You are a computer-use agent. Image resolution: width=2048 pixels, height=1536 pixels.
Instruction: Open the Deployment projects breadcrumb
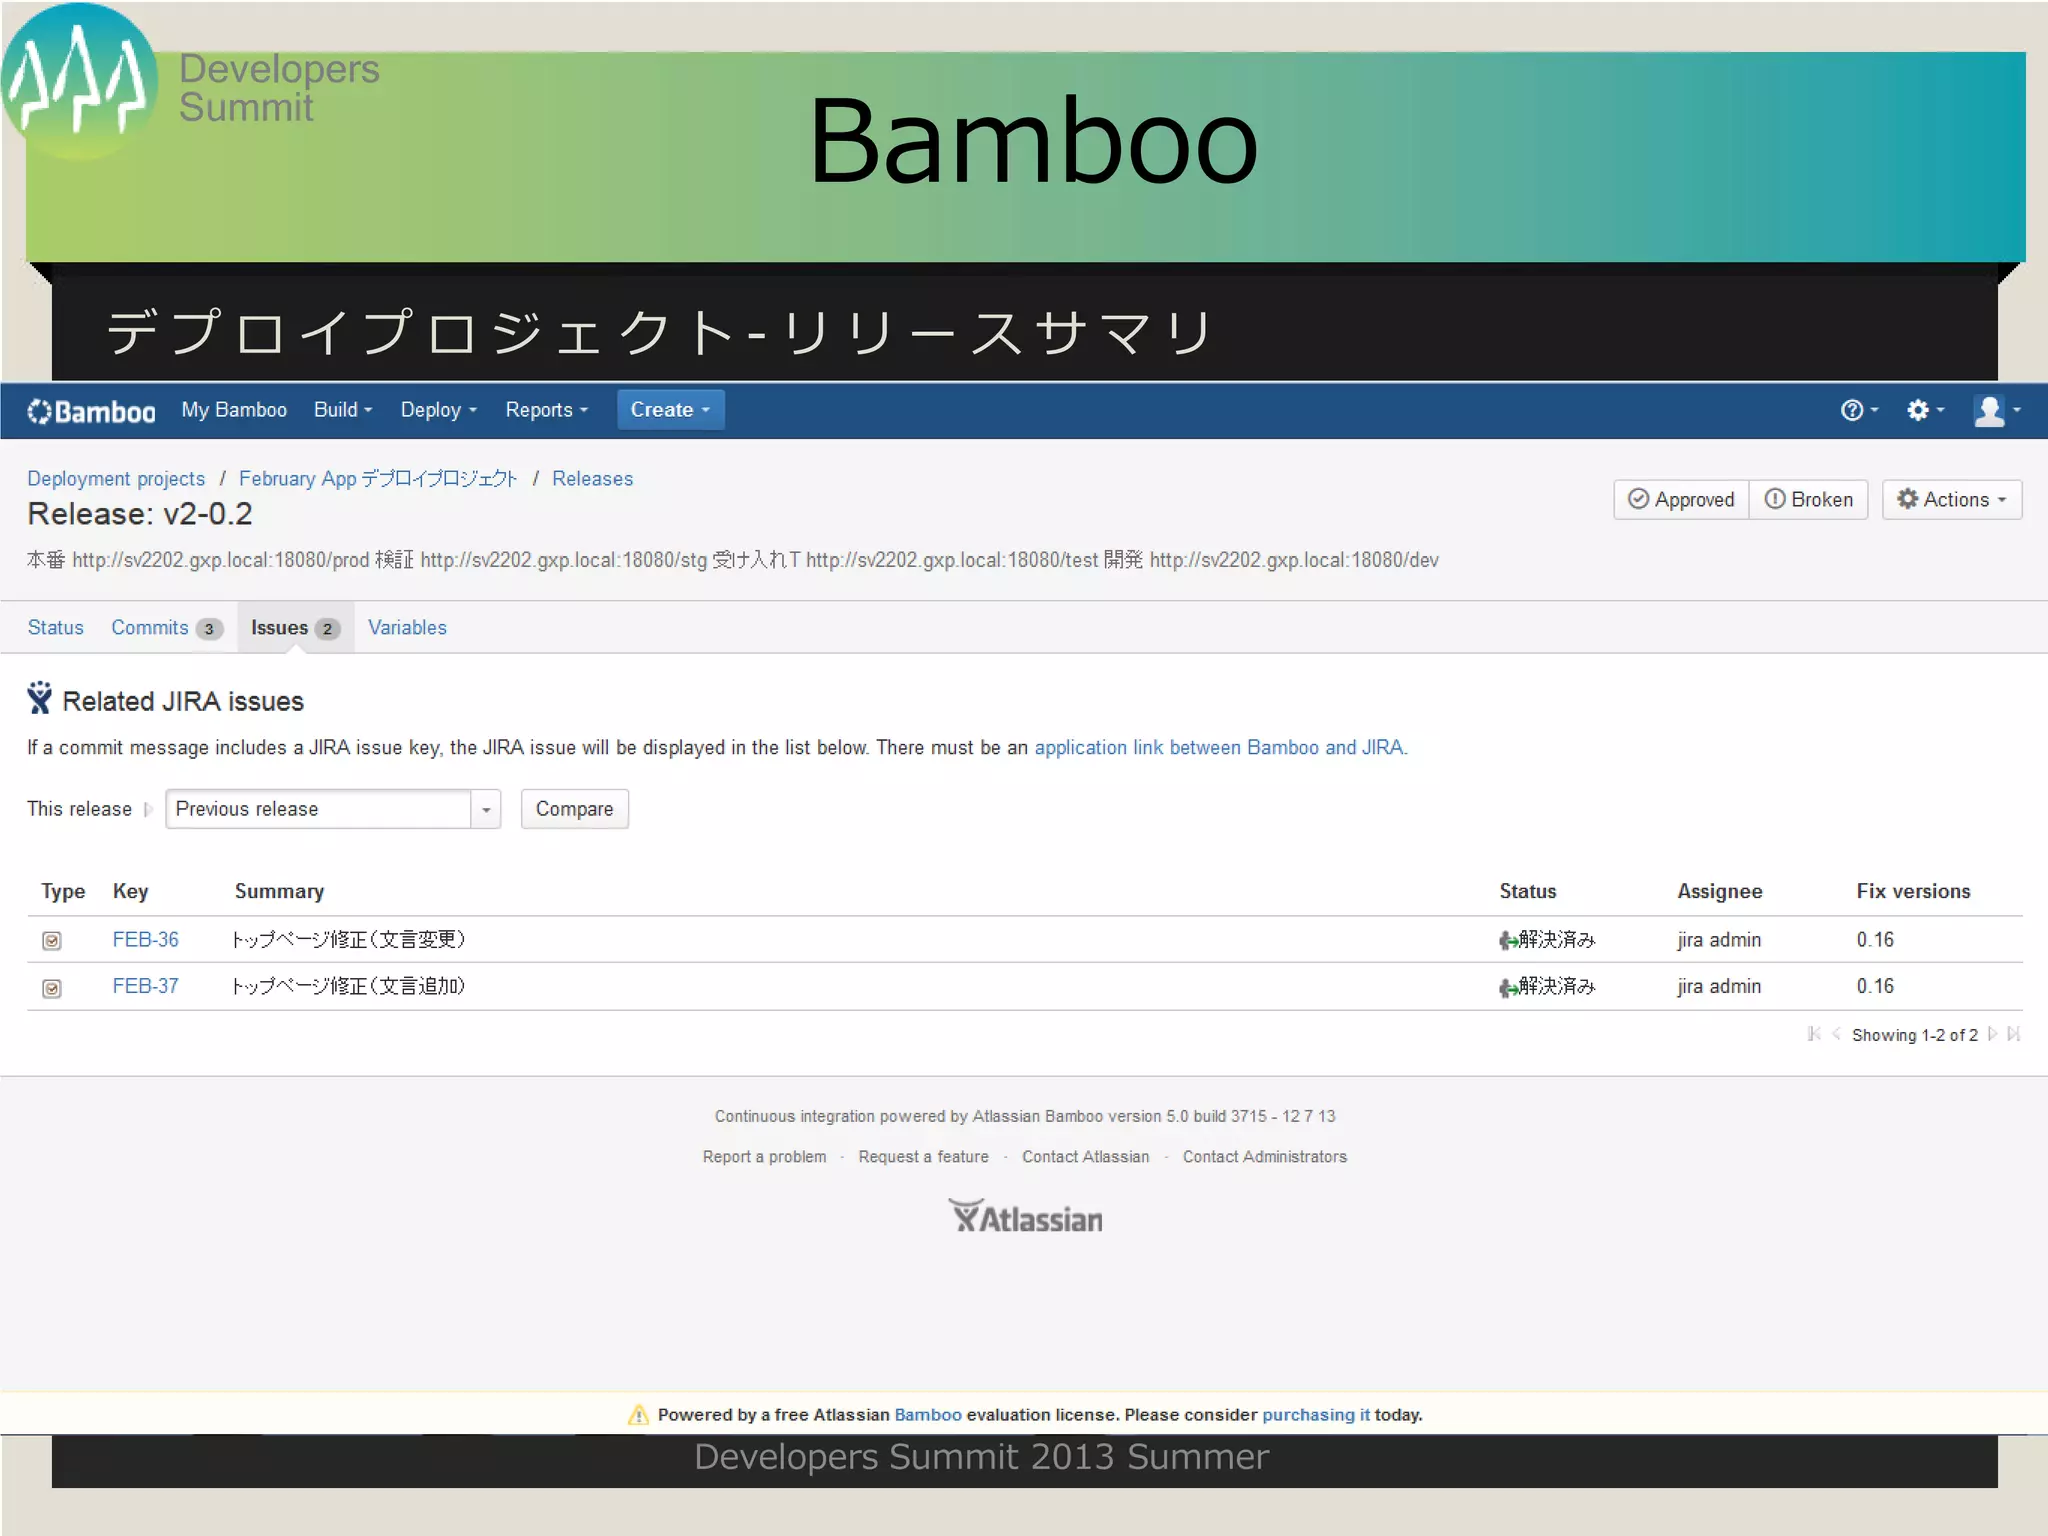pos(116,478)
